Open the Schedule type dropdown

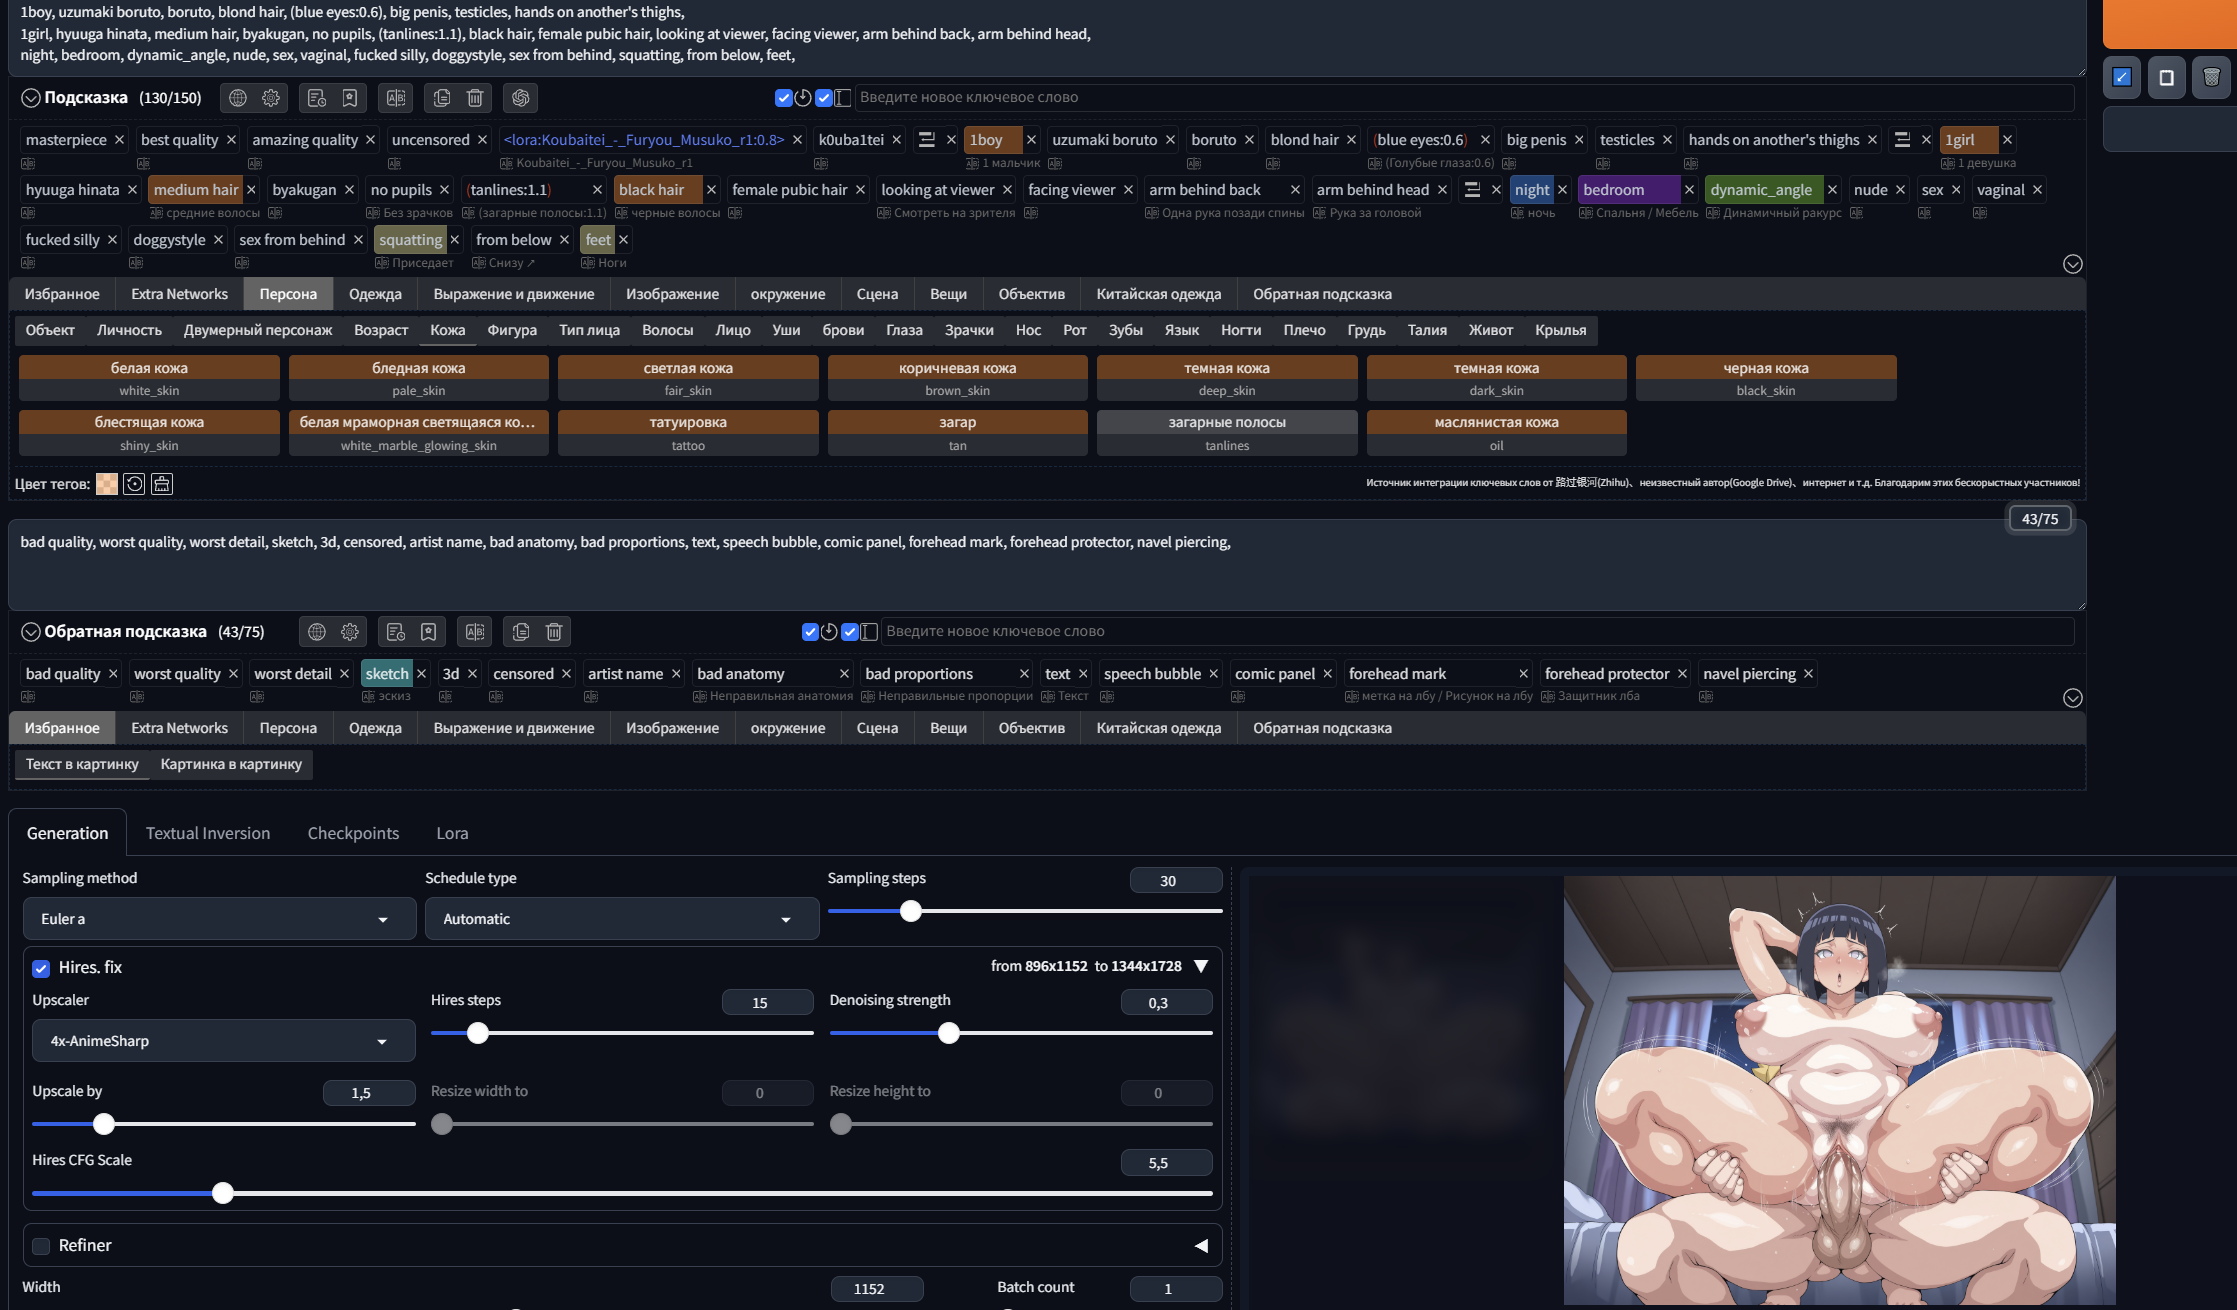pos(622,919)
